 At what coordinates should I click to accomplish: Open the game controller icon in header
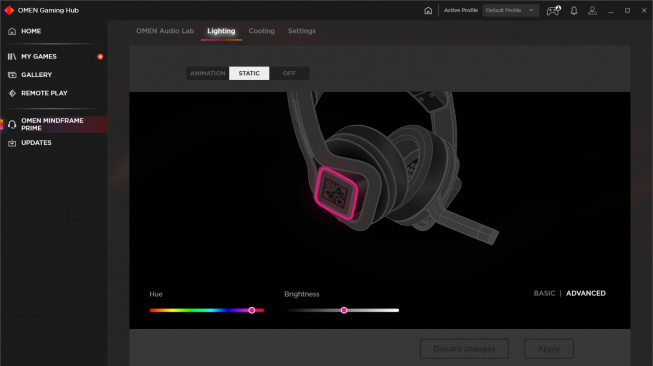(553, 10)
